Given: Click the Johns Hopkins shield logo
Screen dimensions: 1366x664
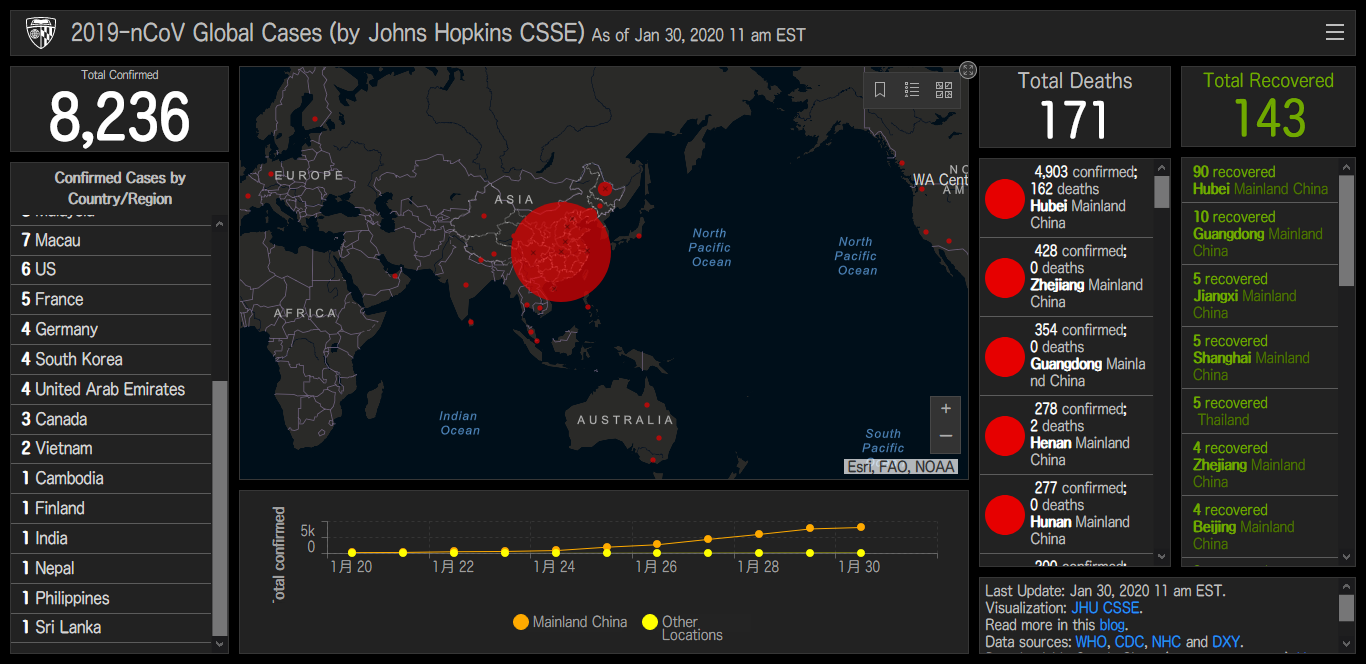Looking at the screenshot, I should pyautogui.click(x=41, y=33).
